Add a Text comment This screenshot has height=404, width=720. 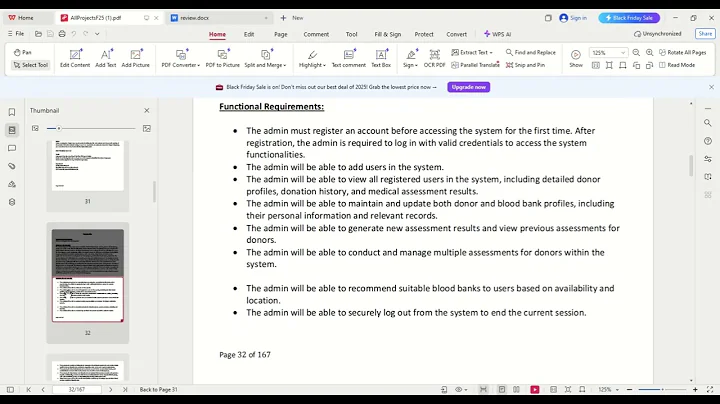click(349, 58)
